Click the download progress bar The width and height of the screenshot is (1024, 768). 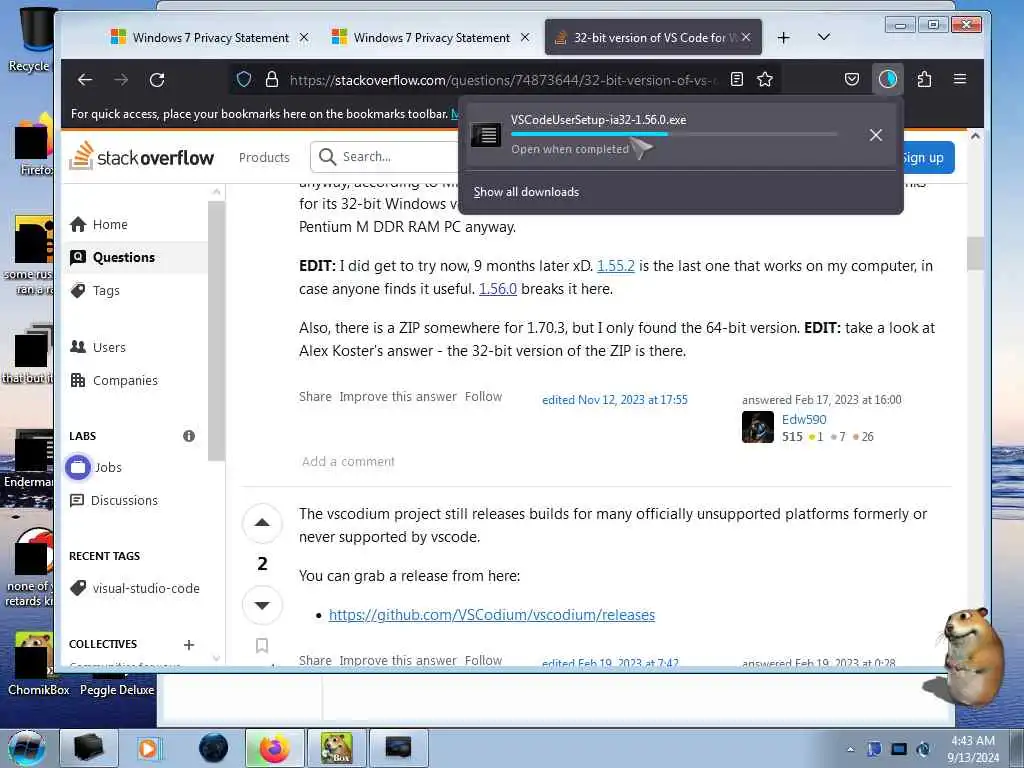(673, 134)
